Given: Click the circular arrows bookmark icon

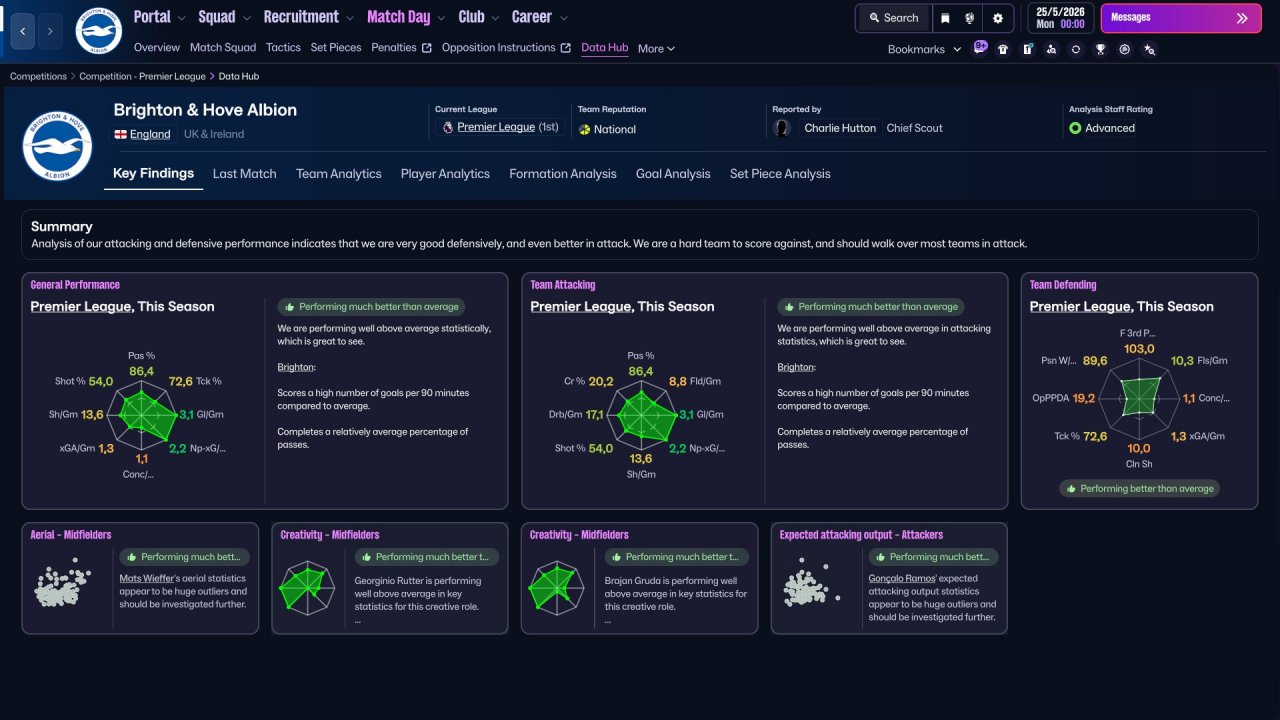Looking at the screenshot, I should [1076, 49].
